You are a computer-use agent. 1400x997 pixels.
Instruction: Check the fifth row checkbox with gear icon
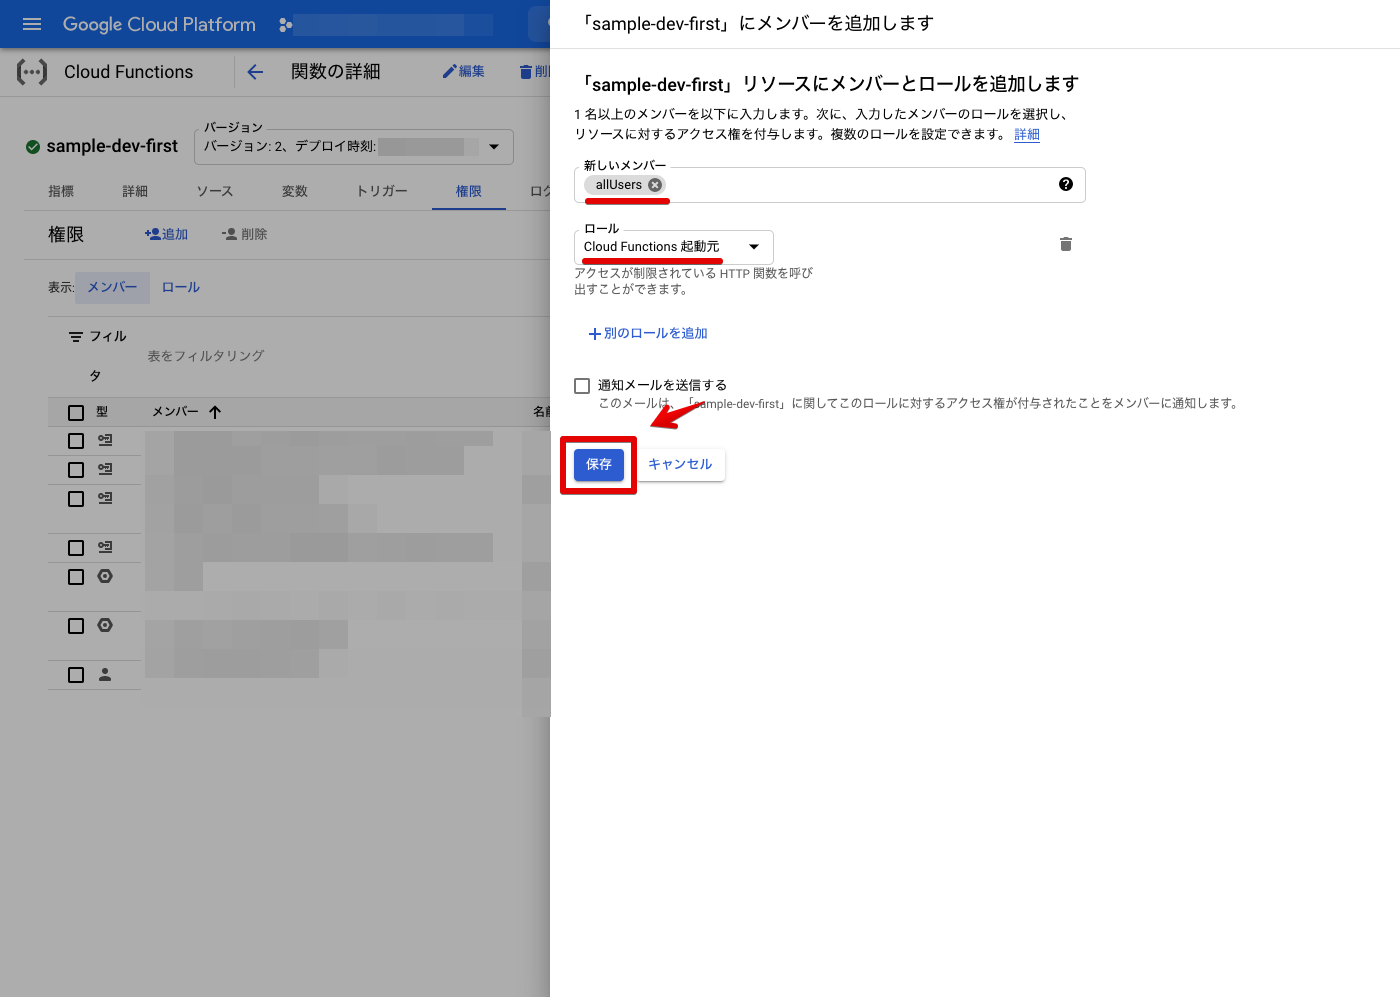(x=76, y=577)
